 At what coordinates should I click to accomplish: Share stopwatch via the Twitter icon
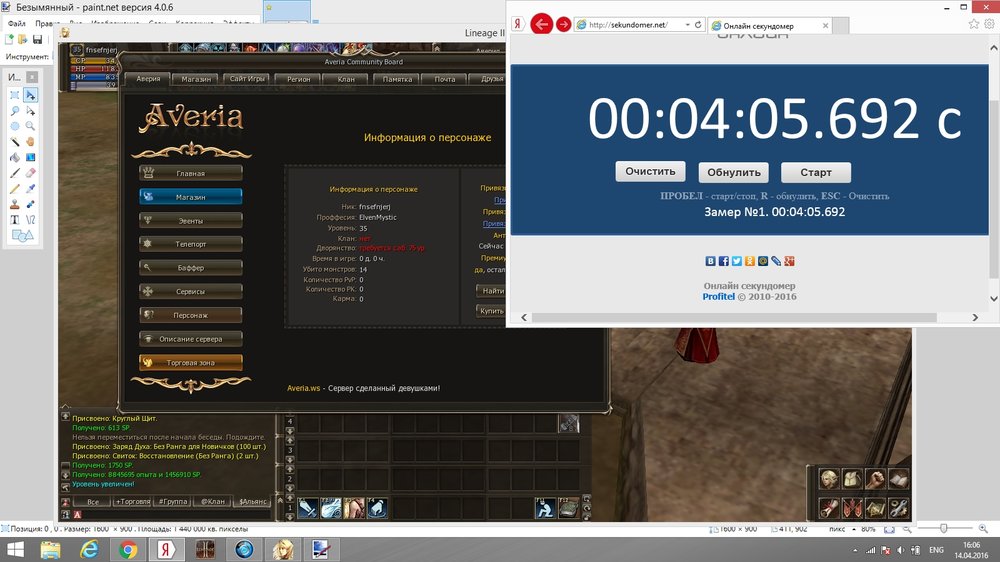736,261
